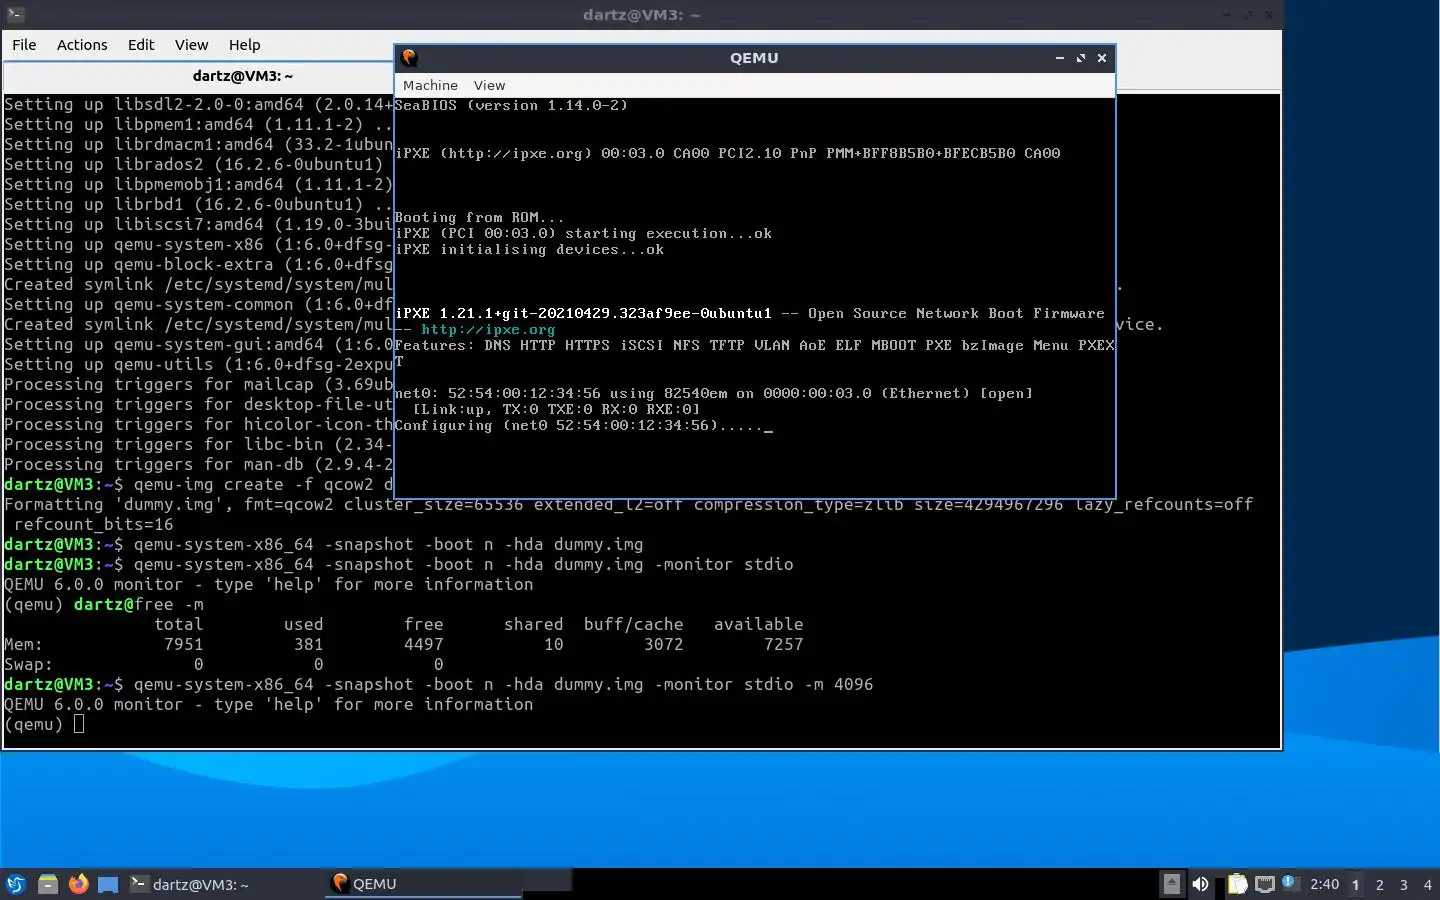Minimize the QEMU window
1440x900 pixels.
coord(1059,58)
